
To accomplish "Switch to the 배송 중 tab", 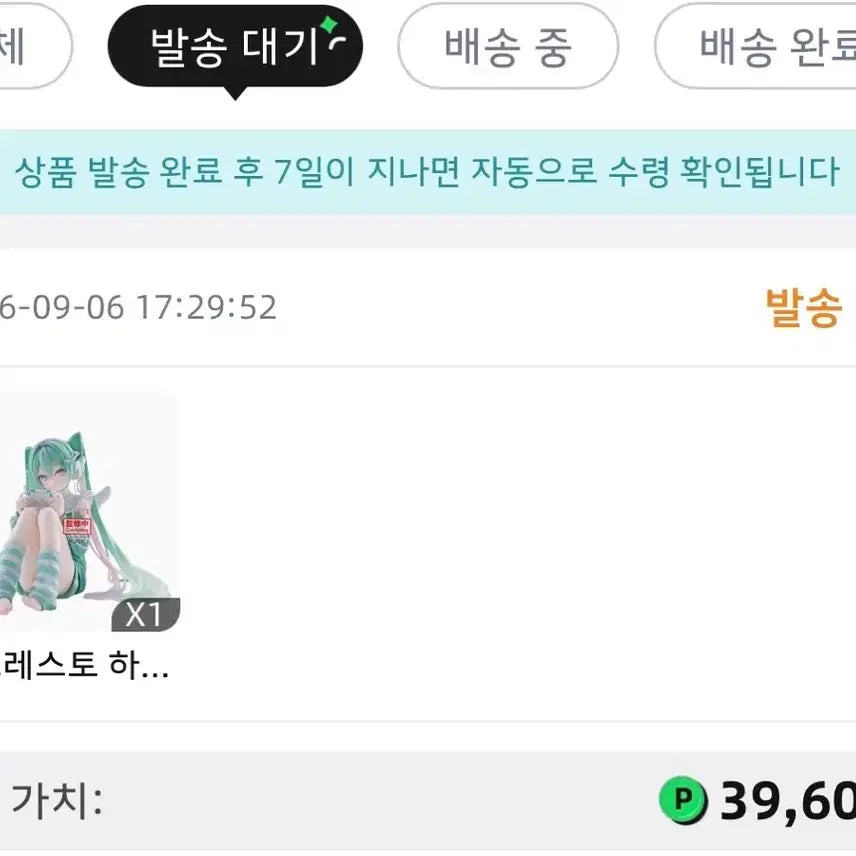I will point(508,46).
